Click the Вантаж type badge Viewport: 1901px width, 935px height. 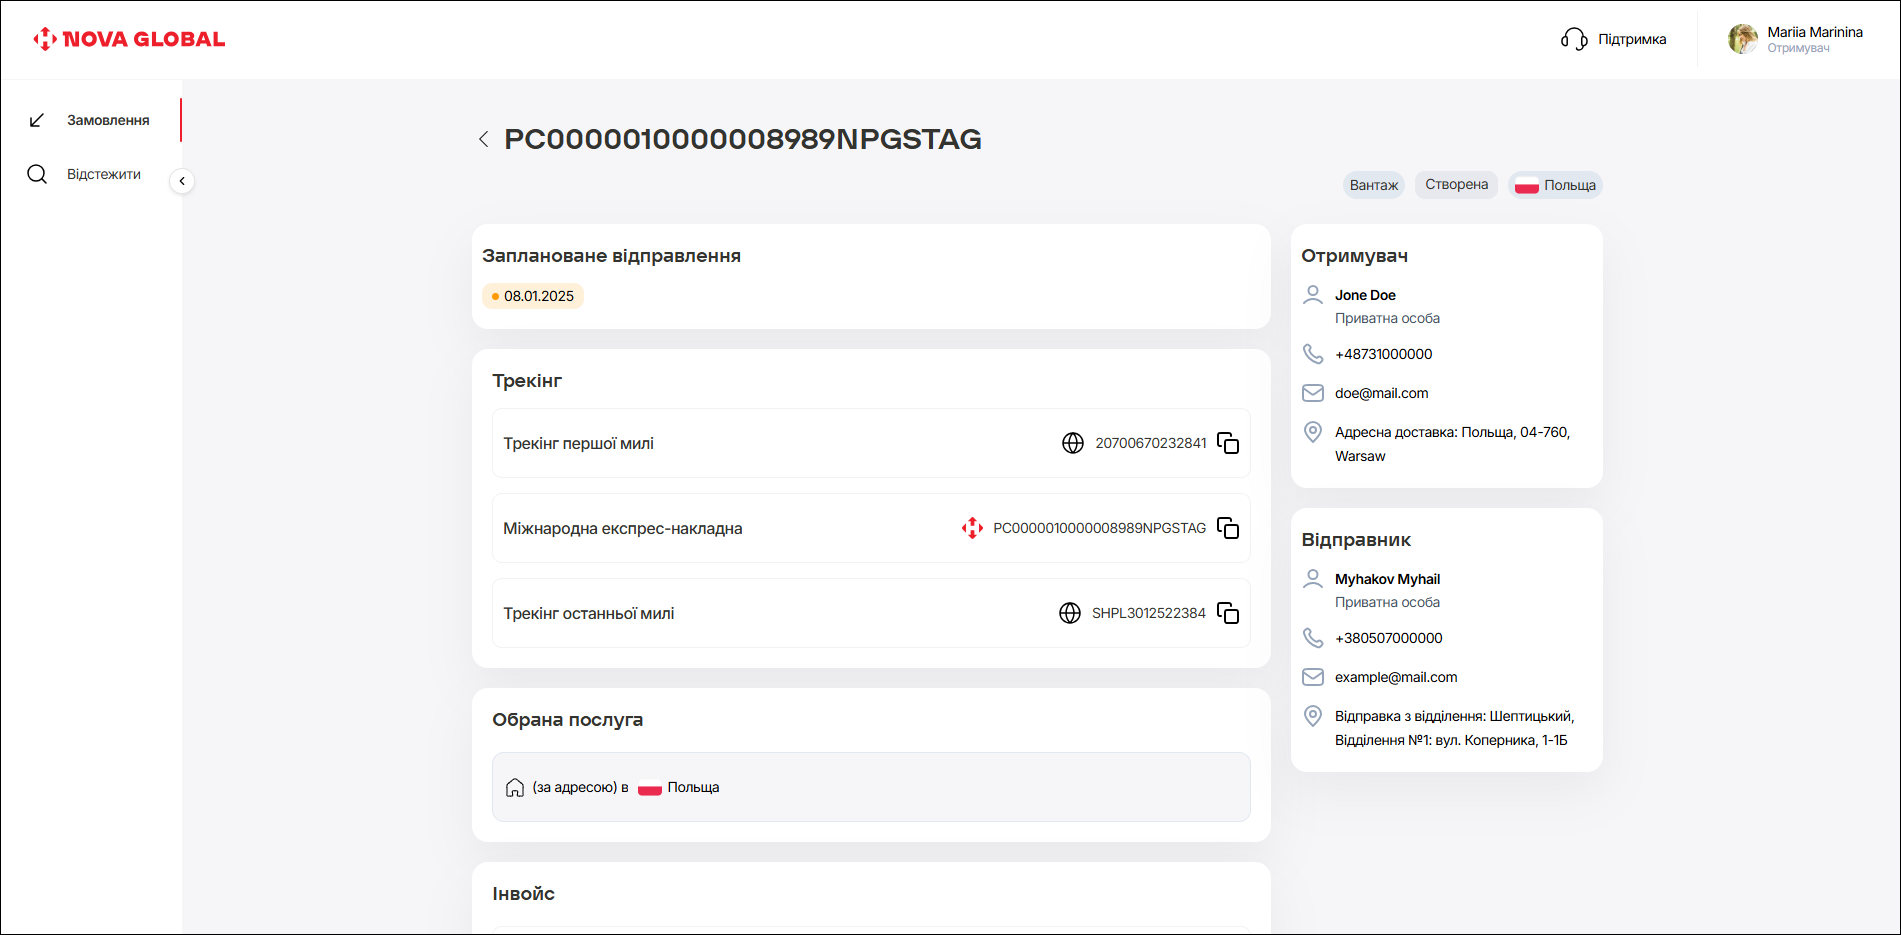point(1373,185)
